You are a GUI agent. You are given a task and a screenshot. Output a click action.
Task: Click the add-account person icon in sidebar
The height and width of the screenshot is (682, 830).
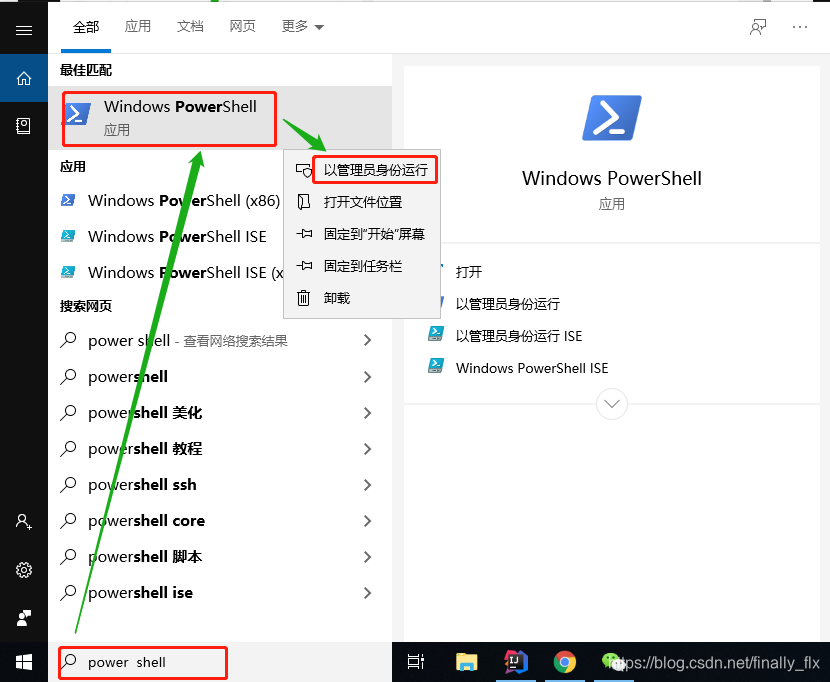24,522
